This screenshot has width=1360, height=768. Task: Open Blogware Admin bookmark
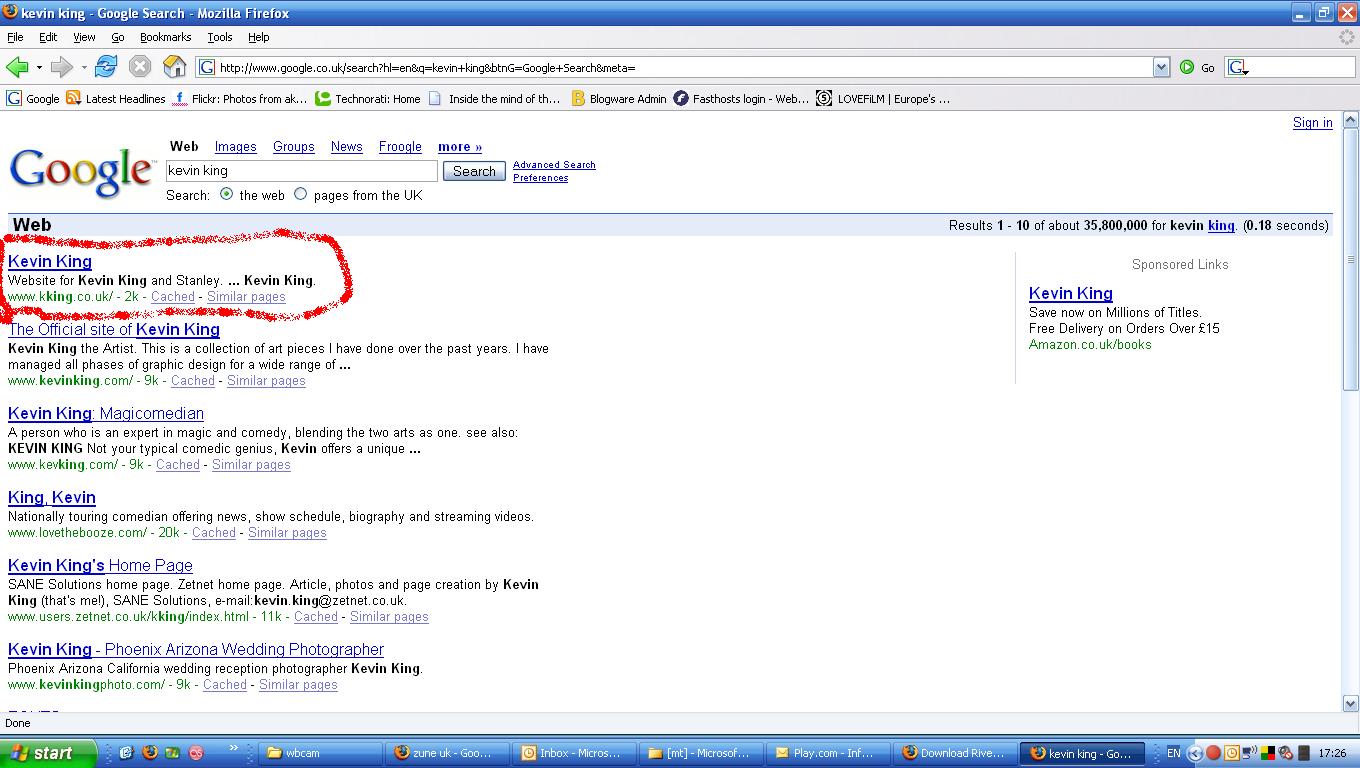619,99
